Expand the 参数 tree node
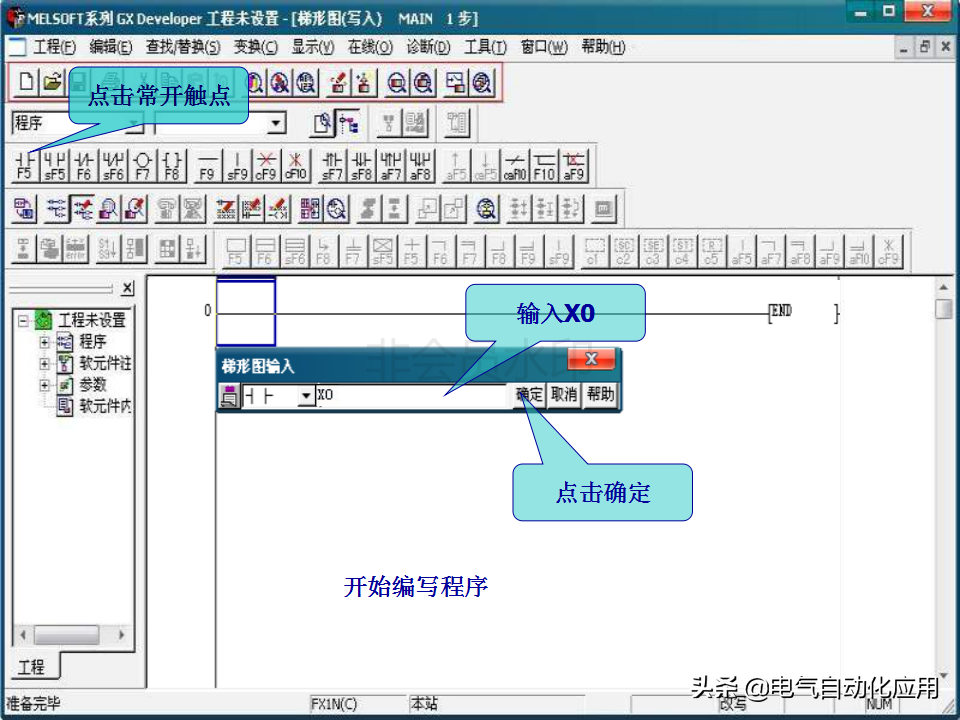Image resolution: width=960 pixels, height=720 pixels. tap(44, 384)
